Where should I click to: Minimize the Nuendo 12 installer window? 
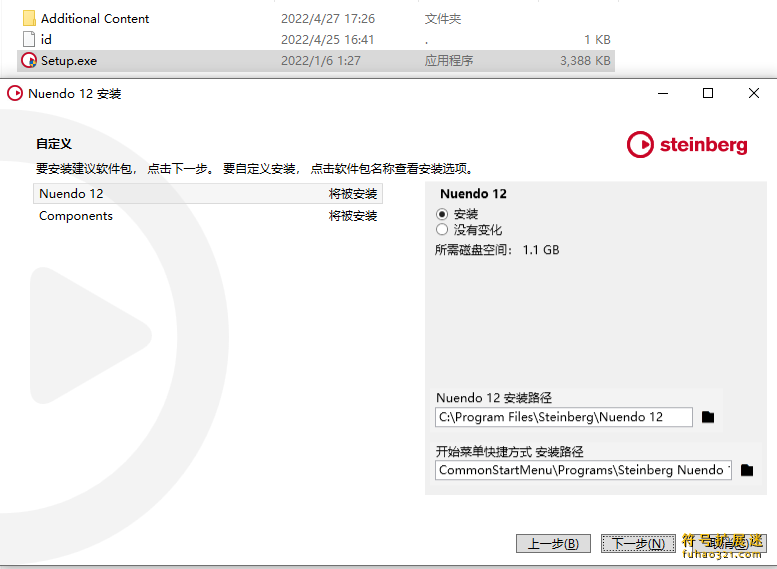click(x=663, y=93)
